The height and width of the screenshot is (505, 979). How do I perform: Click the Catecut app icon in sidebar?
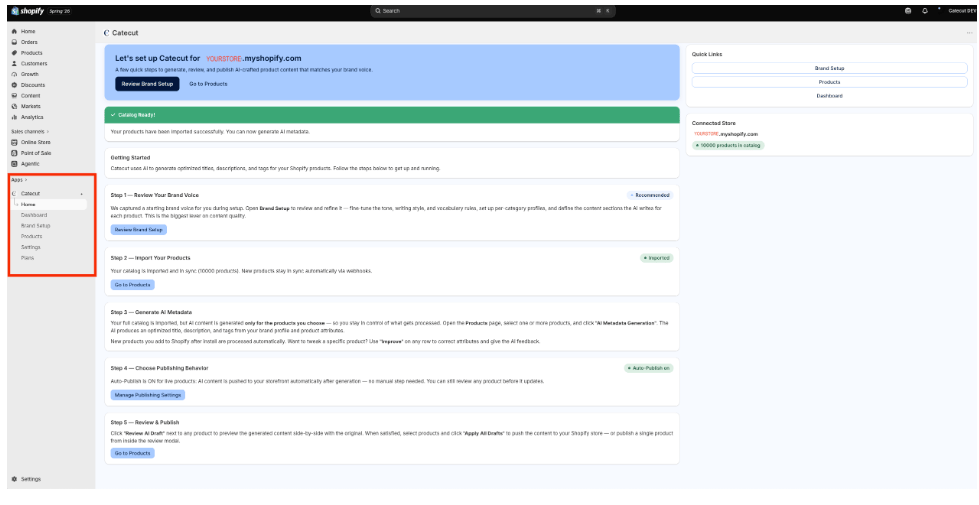14,194
